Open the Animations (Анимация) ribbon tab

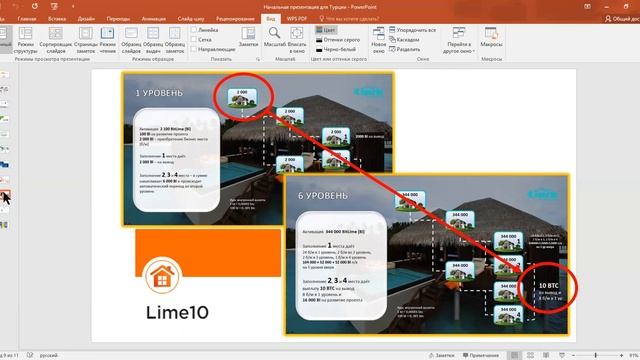coord(153,19)
